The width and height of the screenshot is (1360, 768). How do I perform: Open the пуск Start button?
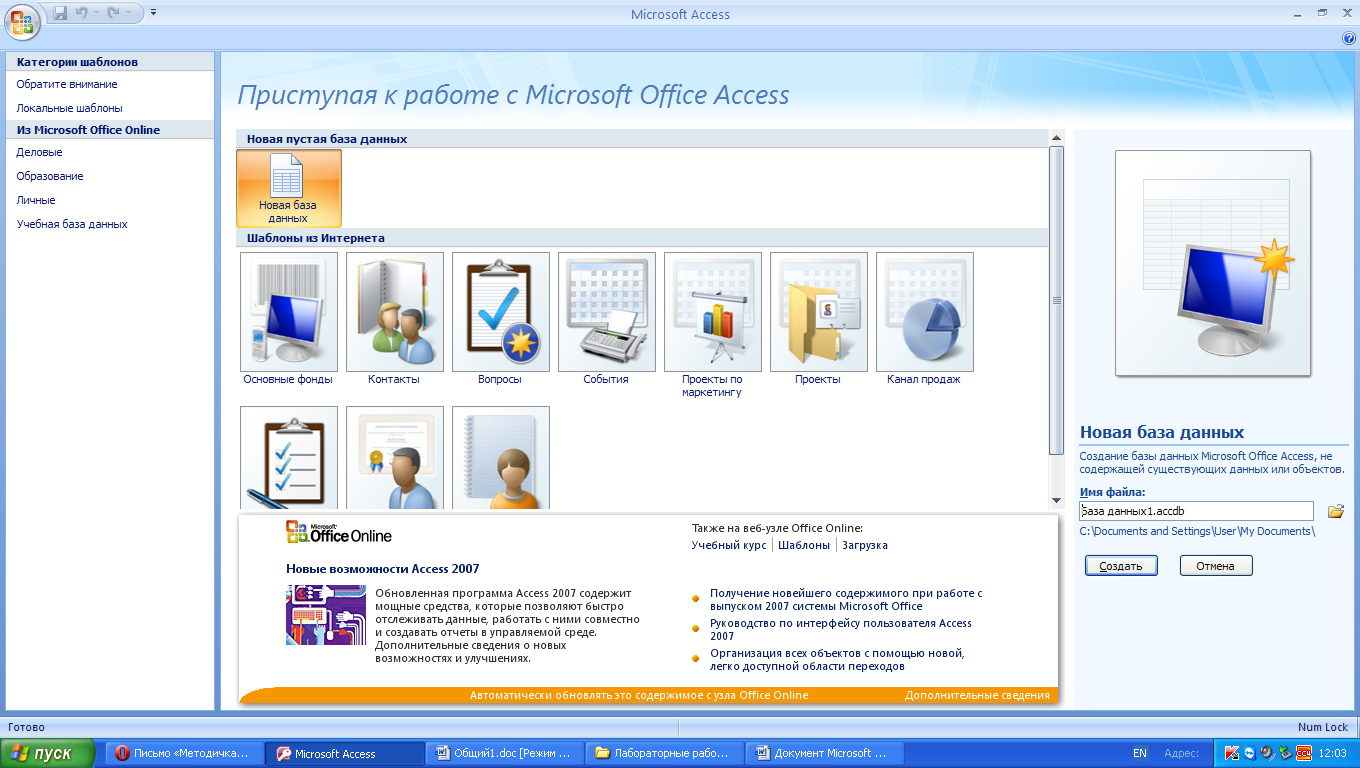tap(47, 753)
